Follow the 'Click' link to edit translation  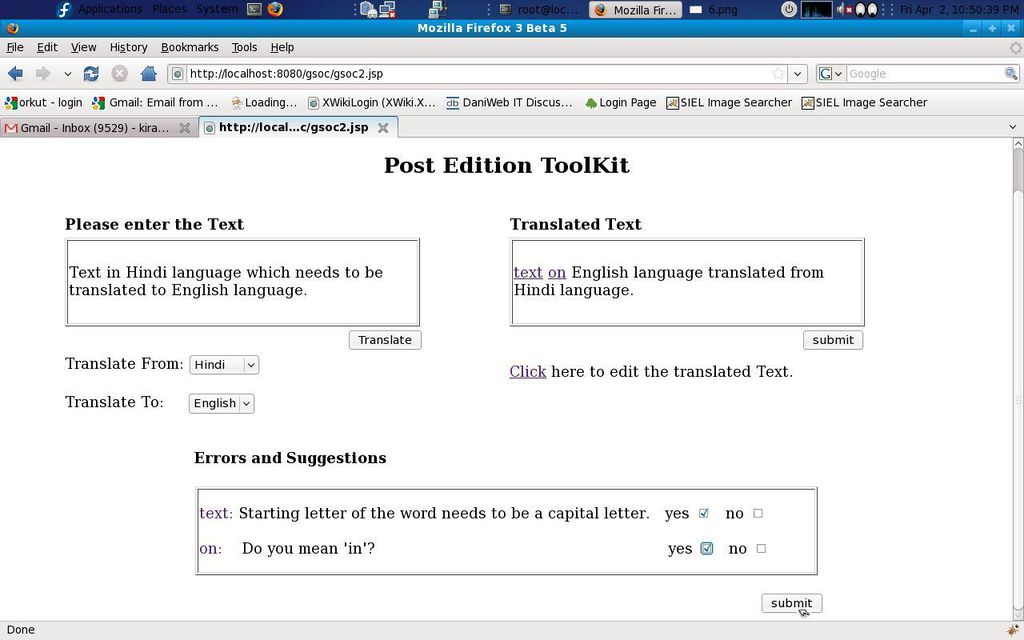pos(527,372)
